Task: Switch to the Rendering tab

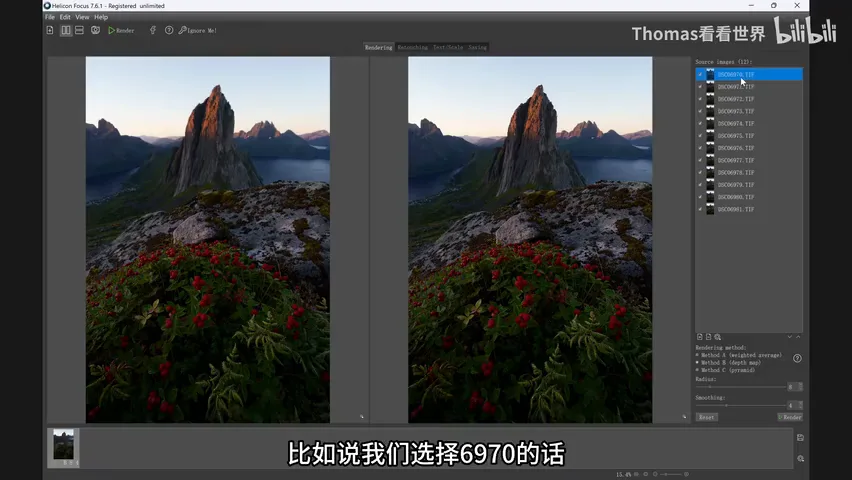Action: pos(379,47)
